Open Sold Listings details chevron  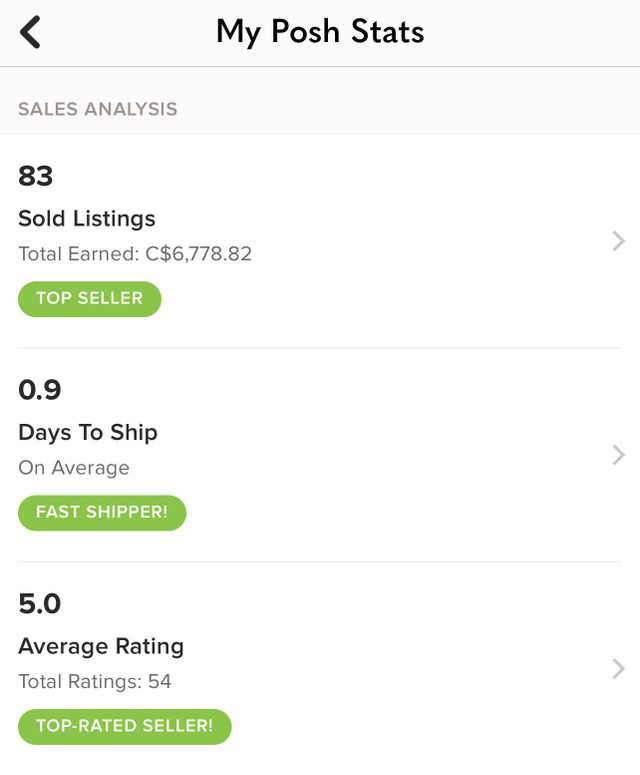coord(618,241)
